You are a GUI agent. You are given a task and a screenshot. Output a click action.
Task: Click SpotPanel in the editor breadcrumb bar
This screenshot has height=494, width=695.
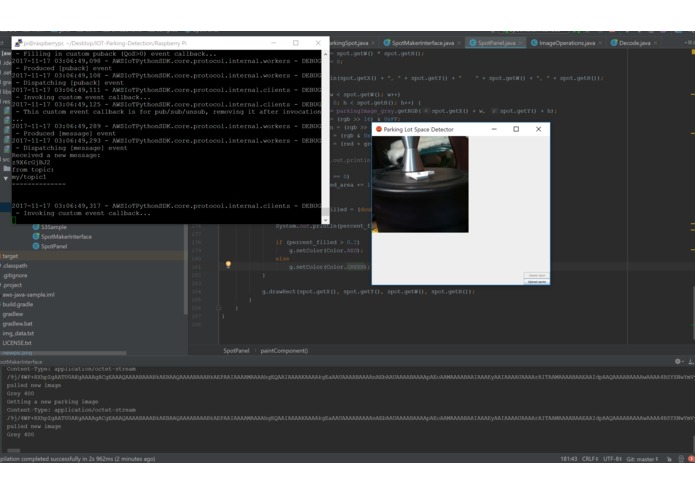236,350
